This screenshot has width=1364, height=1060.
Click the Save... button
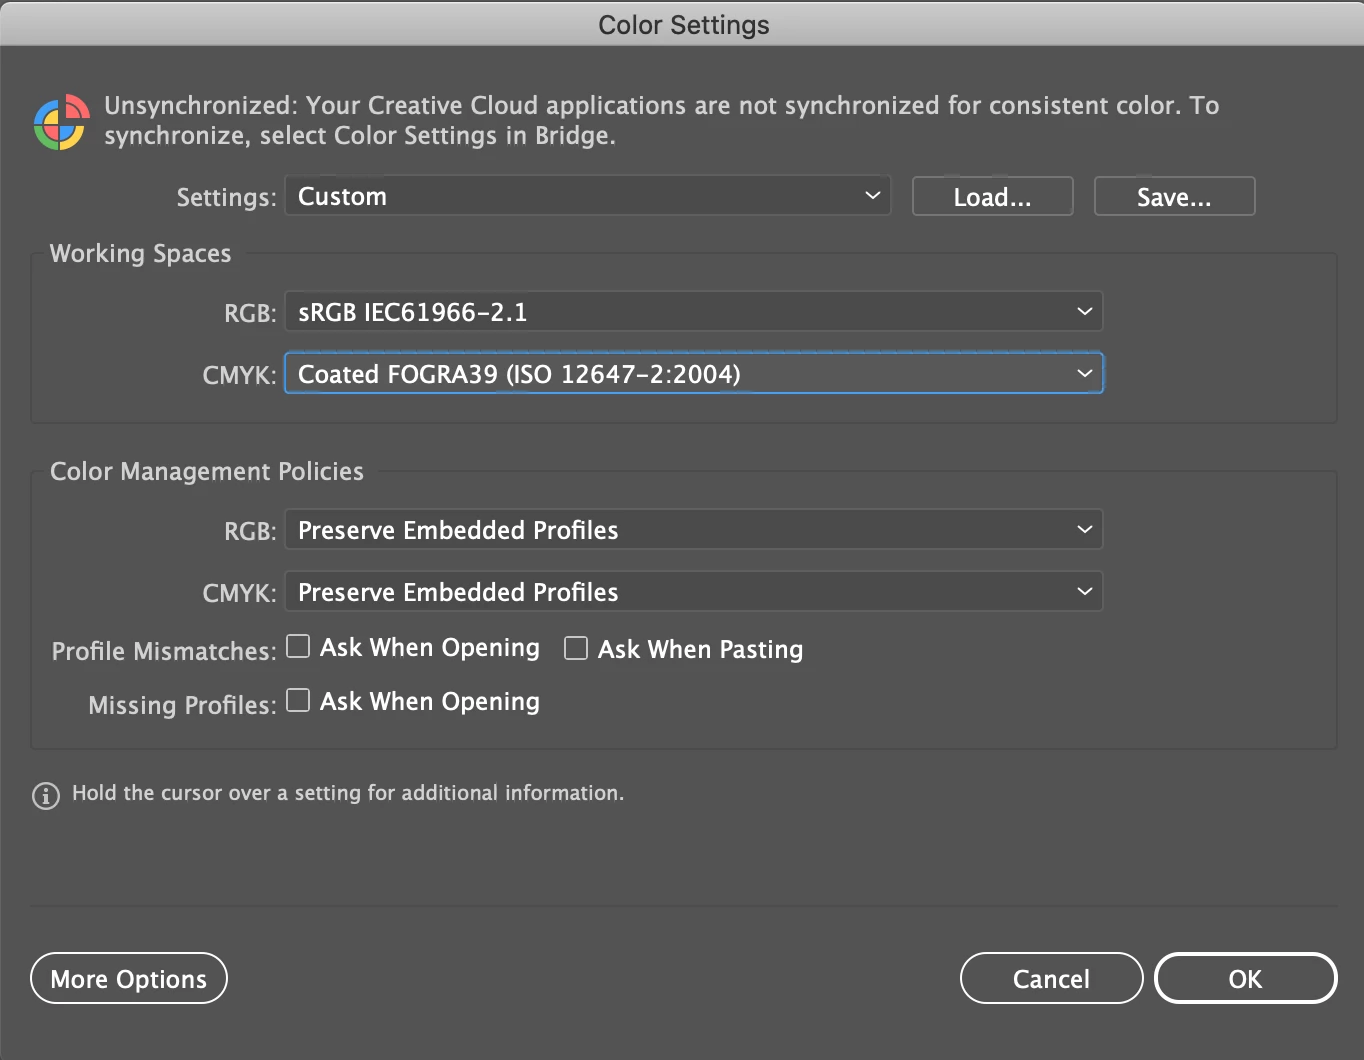point(1174,196)
